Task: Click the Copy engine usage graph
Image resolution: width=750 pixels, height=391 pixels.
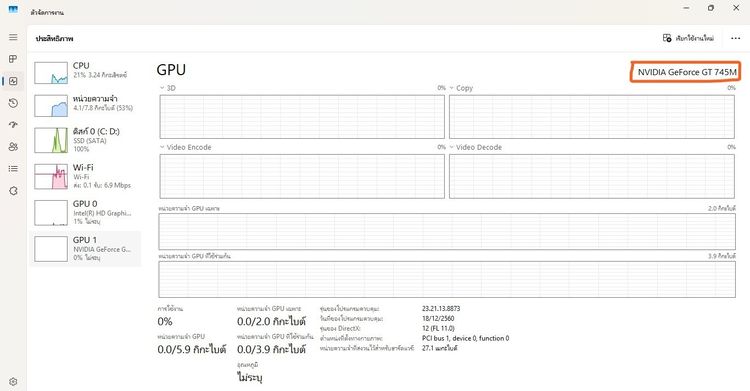Action: [x=592, y=117]
